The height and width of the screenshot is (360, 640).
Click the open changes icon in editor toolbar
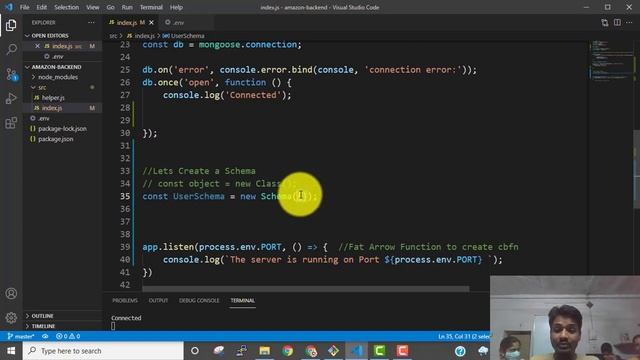point(604,22)
